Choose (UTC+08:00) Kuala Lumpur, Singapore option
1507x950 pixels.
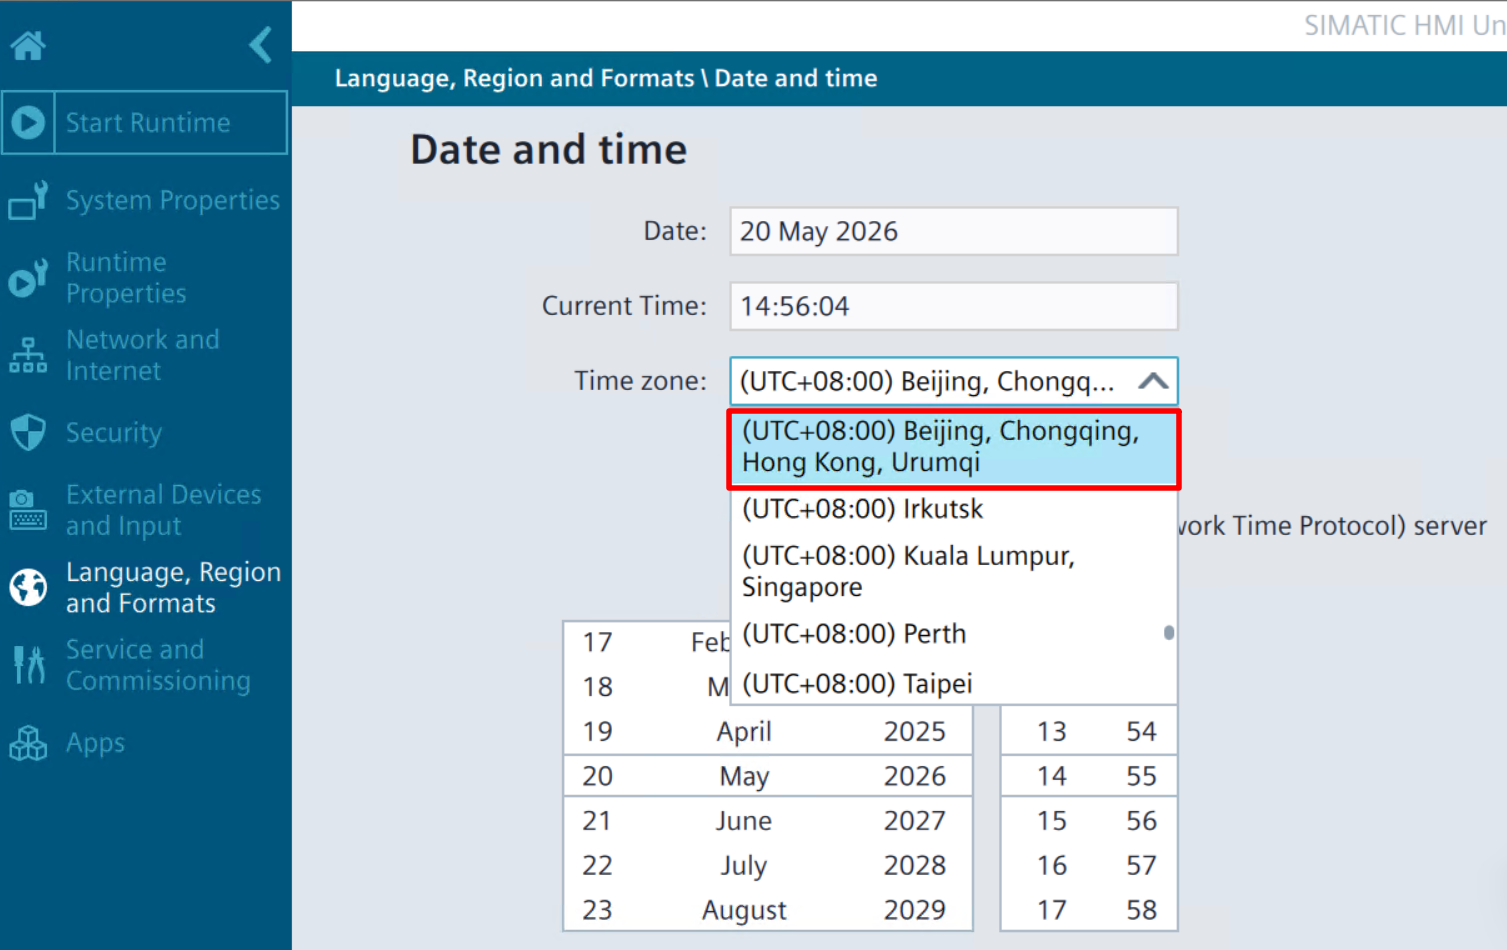click(x=953, y=571)
